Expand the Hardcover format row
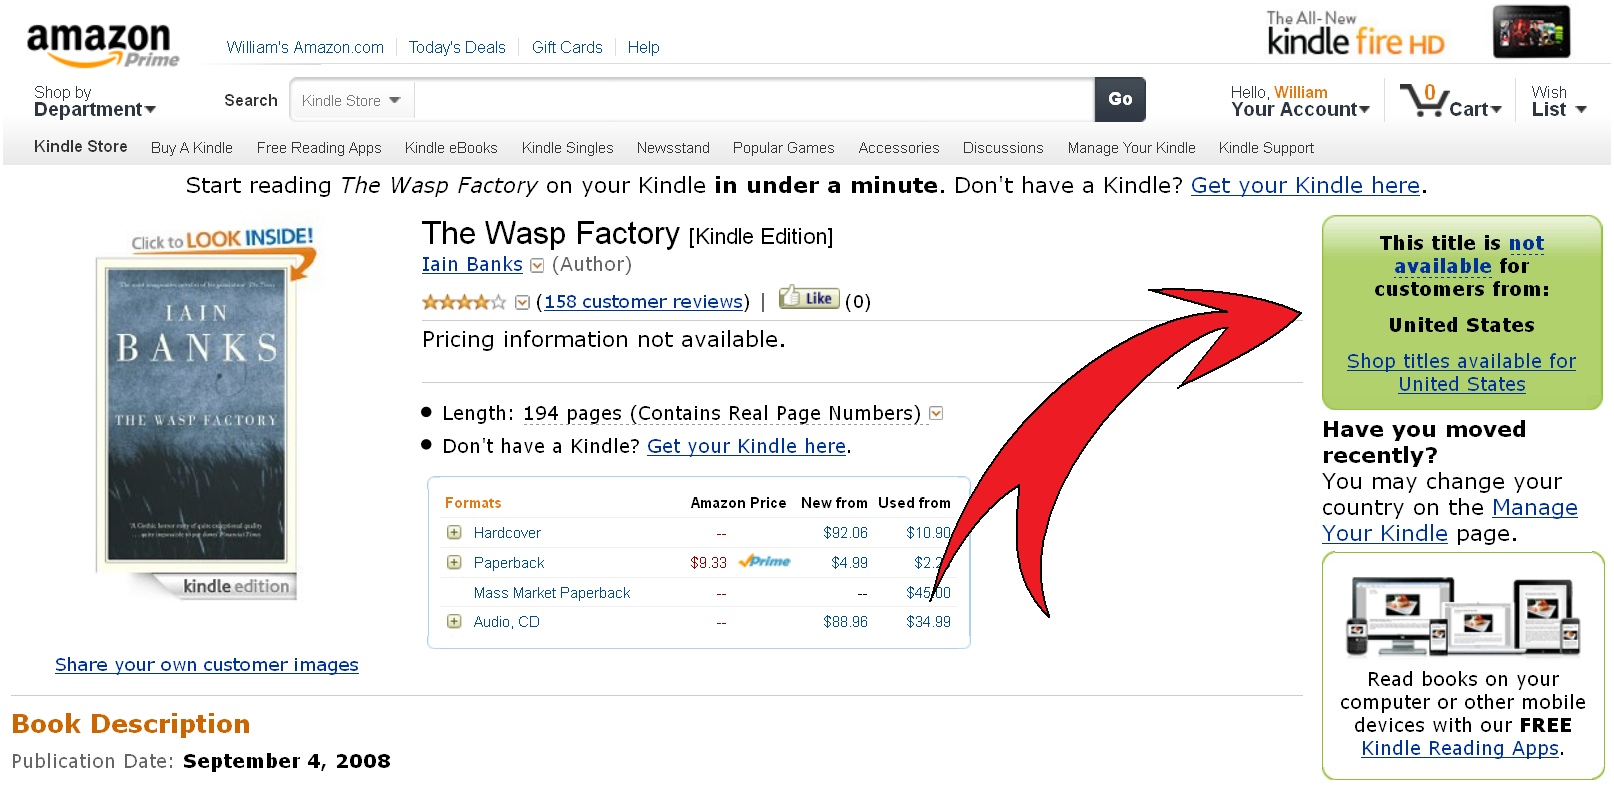This screenshot has height=791, width=1614. coord(454,533)
